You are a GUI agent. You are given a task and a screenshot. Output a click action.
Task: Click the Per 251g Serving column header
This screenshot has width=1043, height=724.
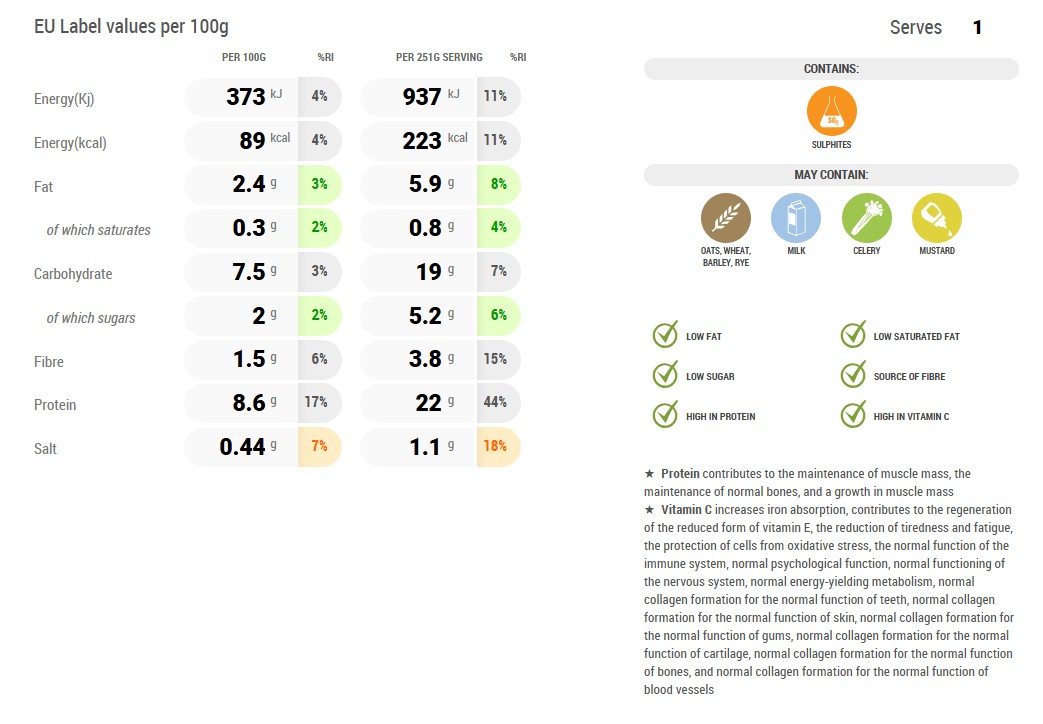point(439,58)
